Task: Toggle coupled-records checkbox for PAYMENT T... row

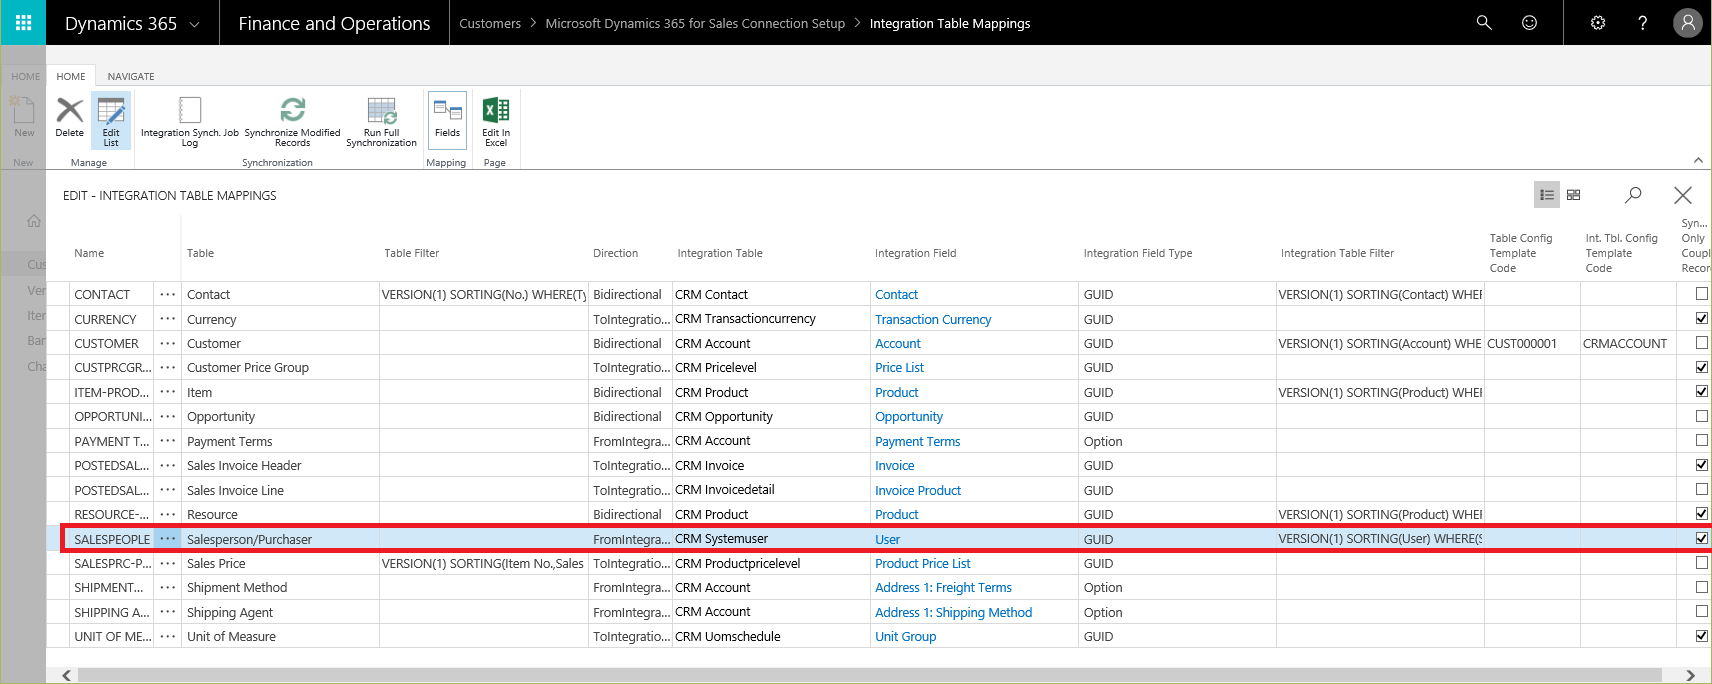Action: coord(1701,440)
